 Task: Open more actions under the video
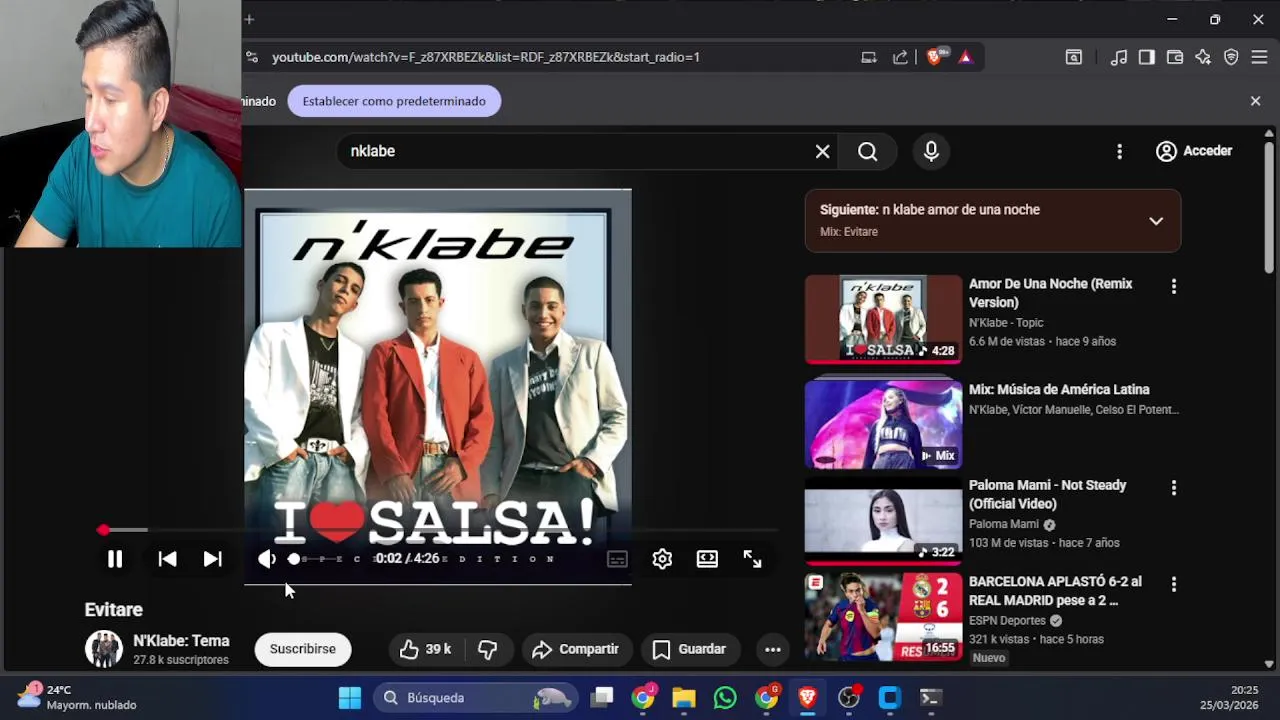(773, 649)
